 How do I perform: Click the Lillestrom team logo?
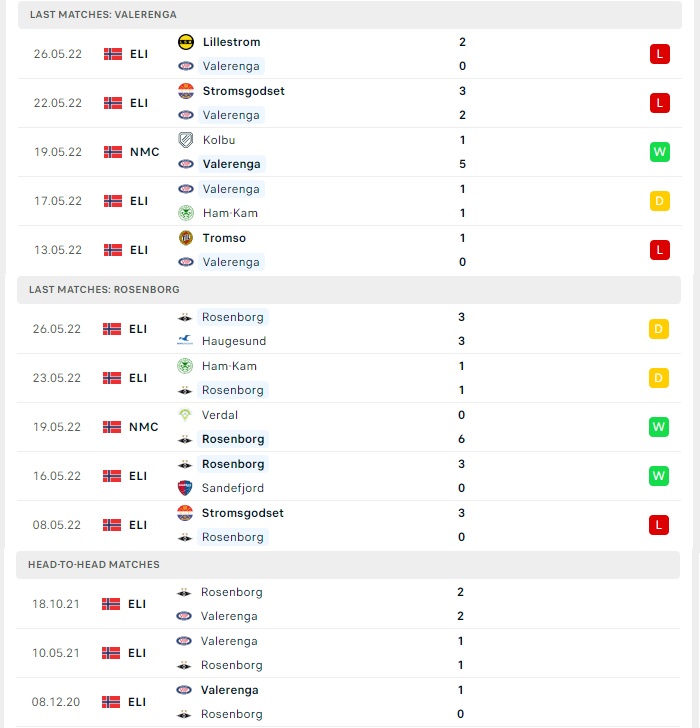186,42
